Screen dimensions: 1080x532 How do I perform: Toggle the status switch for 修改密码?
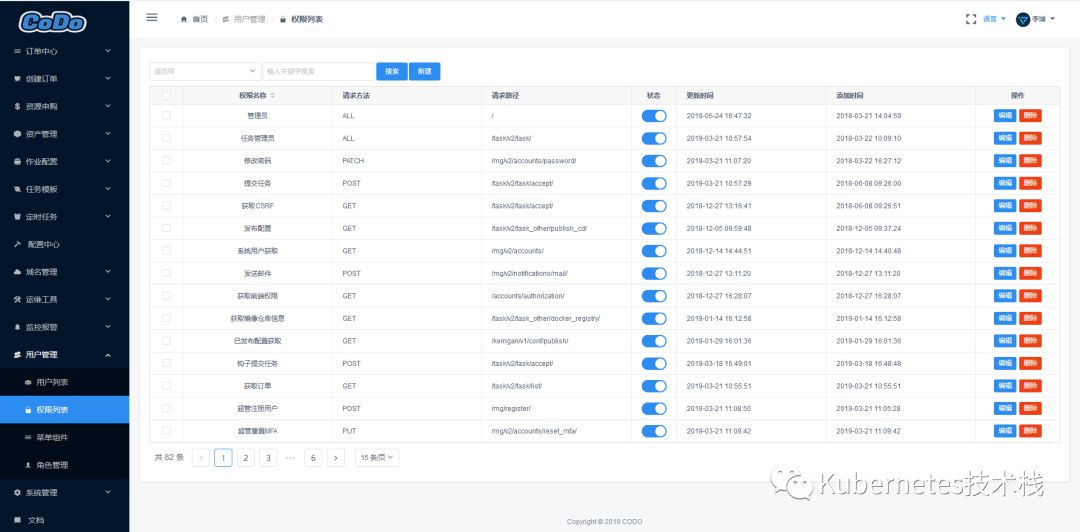pyautogui.click(x=654, y=161)
